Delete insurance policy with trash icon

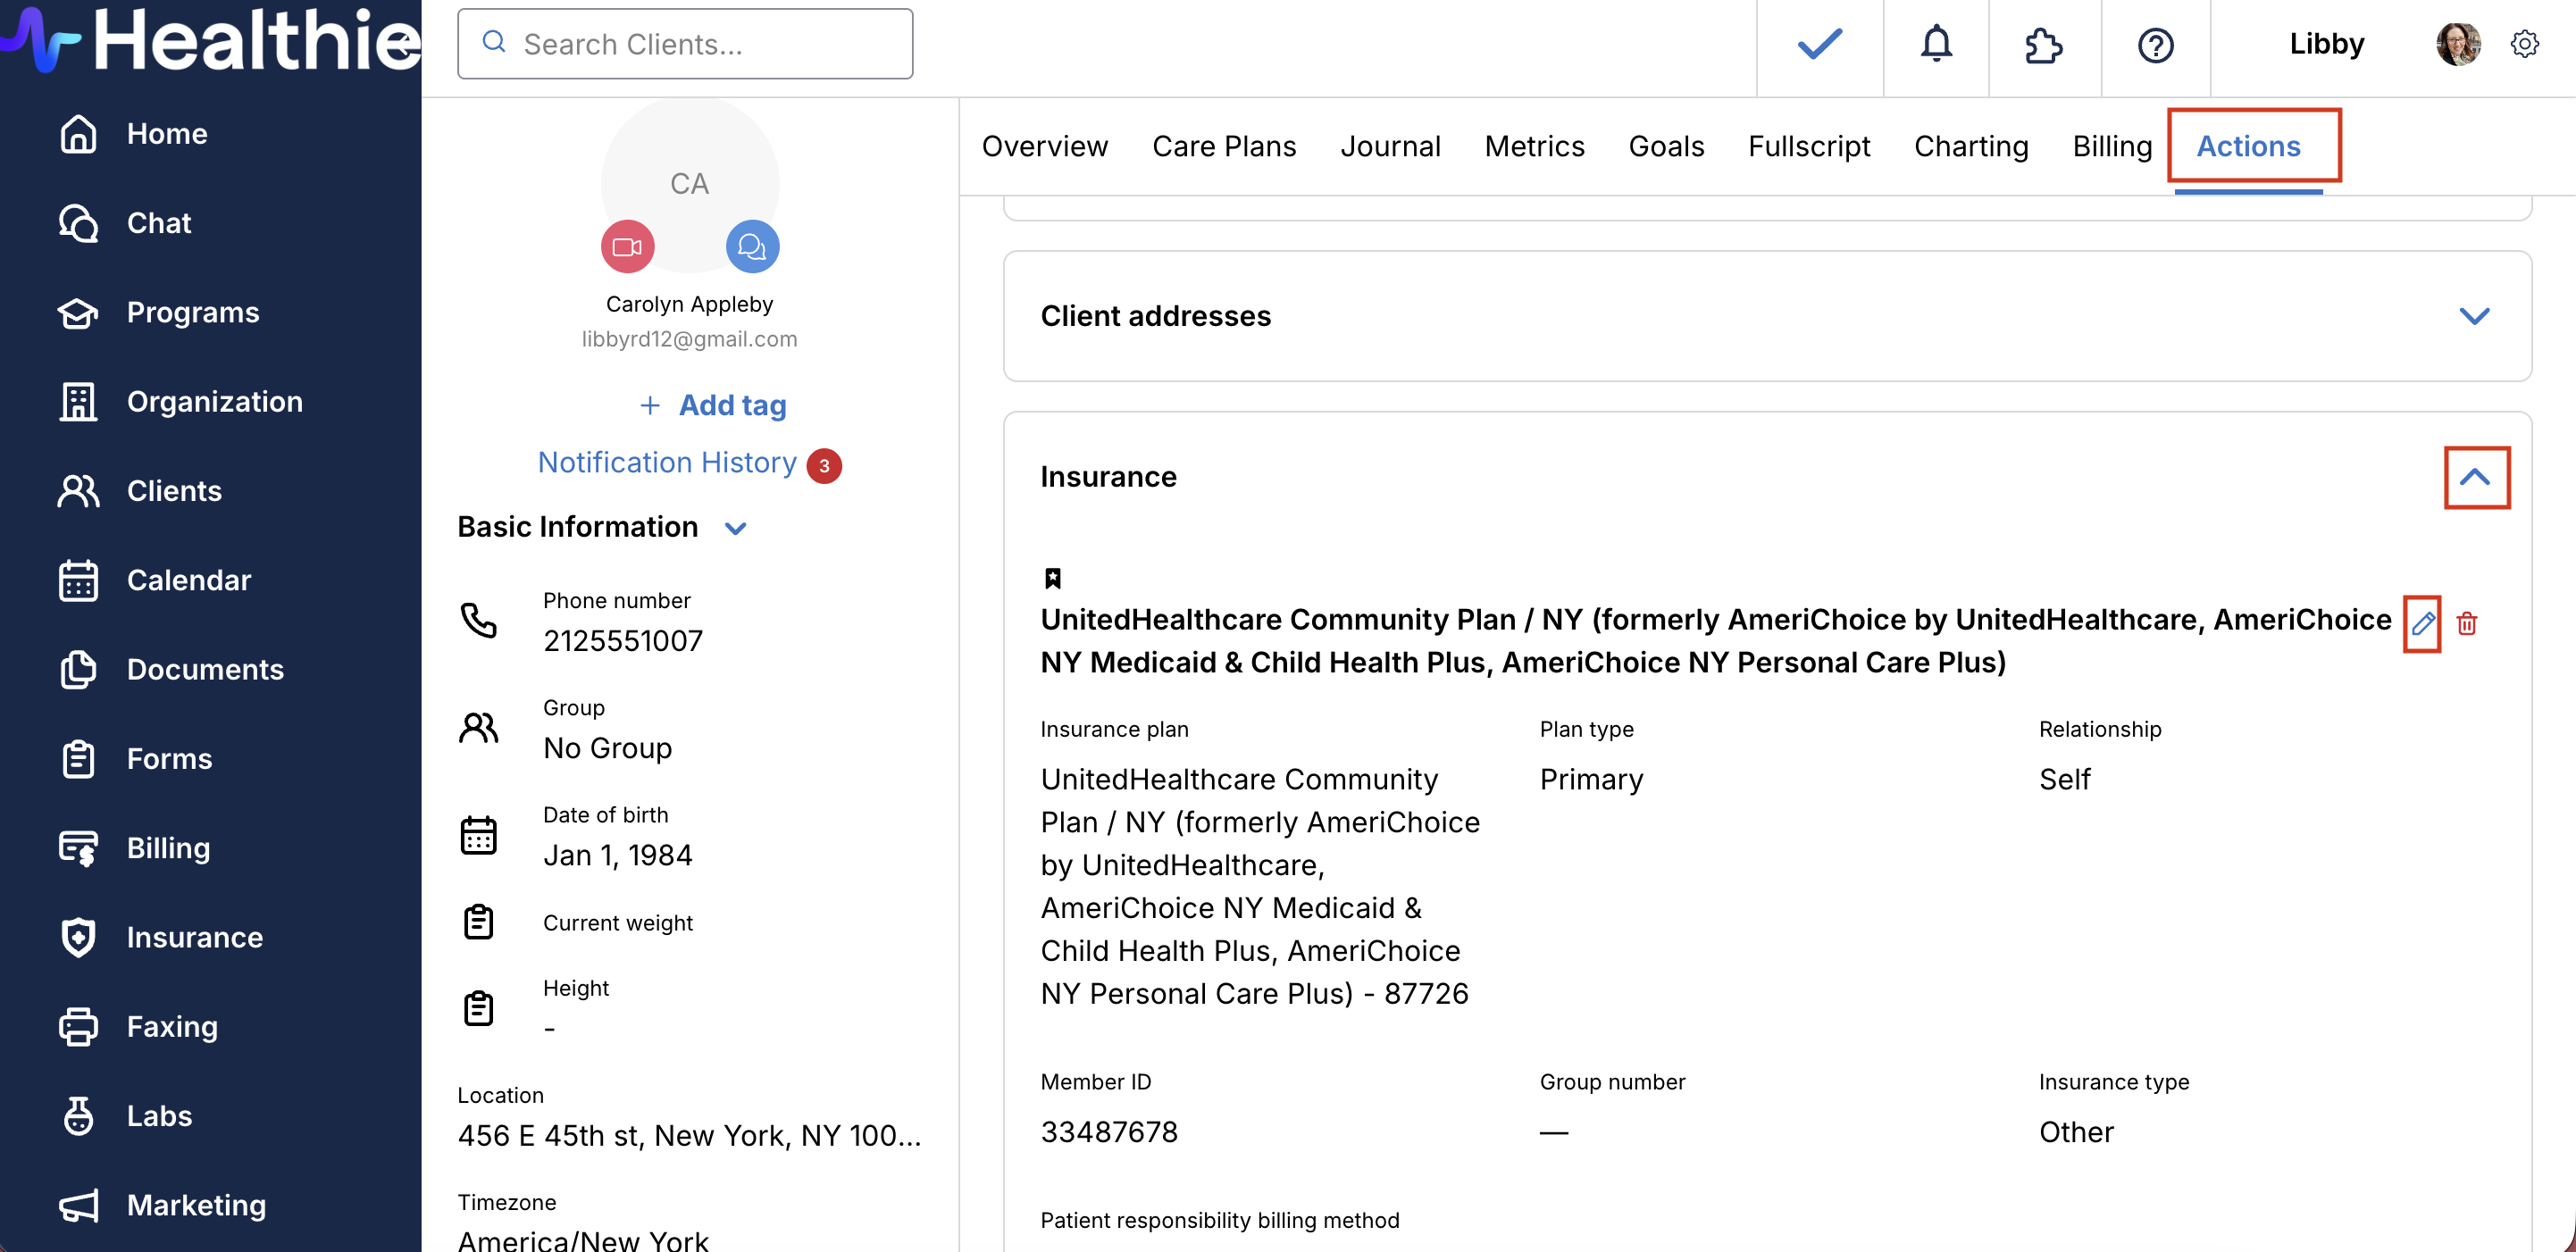pyautogui.click(x=2466, y=624)
